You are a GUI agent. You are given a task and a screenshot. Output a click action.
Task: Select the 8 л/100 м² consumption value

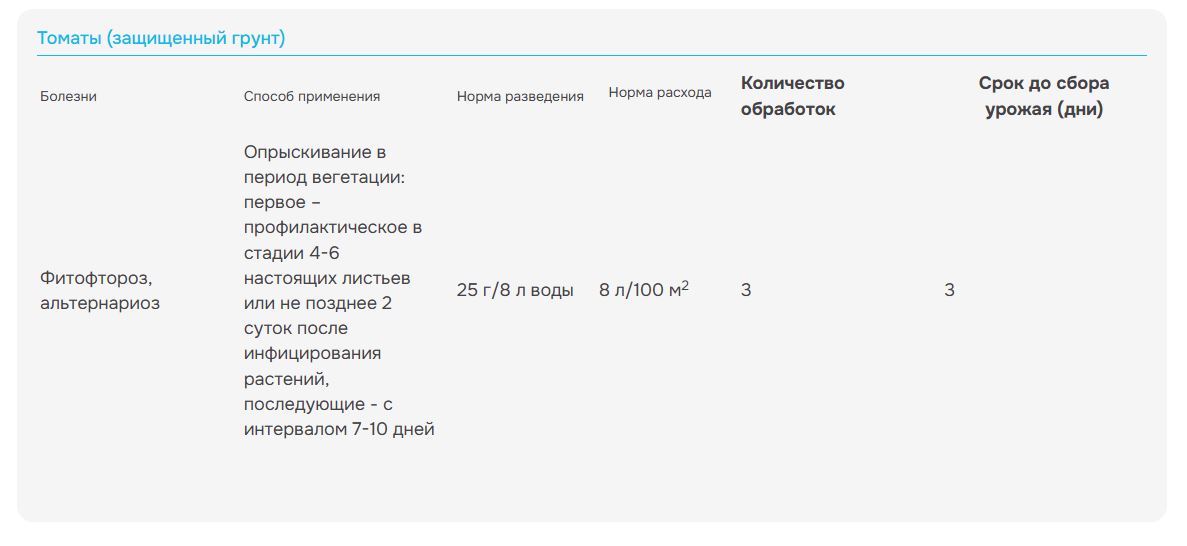click(x=644, y=289)
